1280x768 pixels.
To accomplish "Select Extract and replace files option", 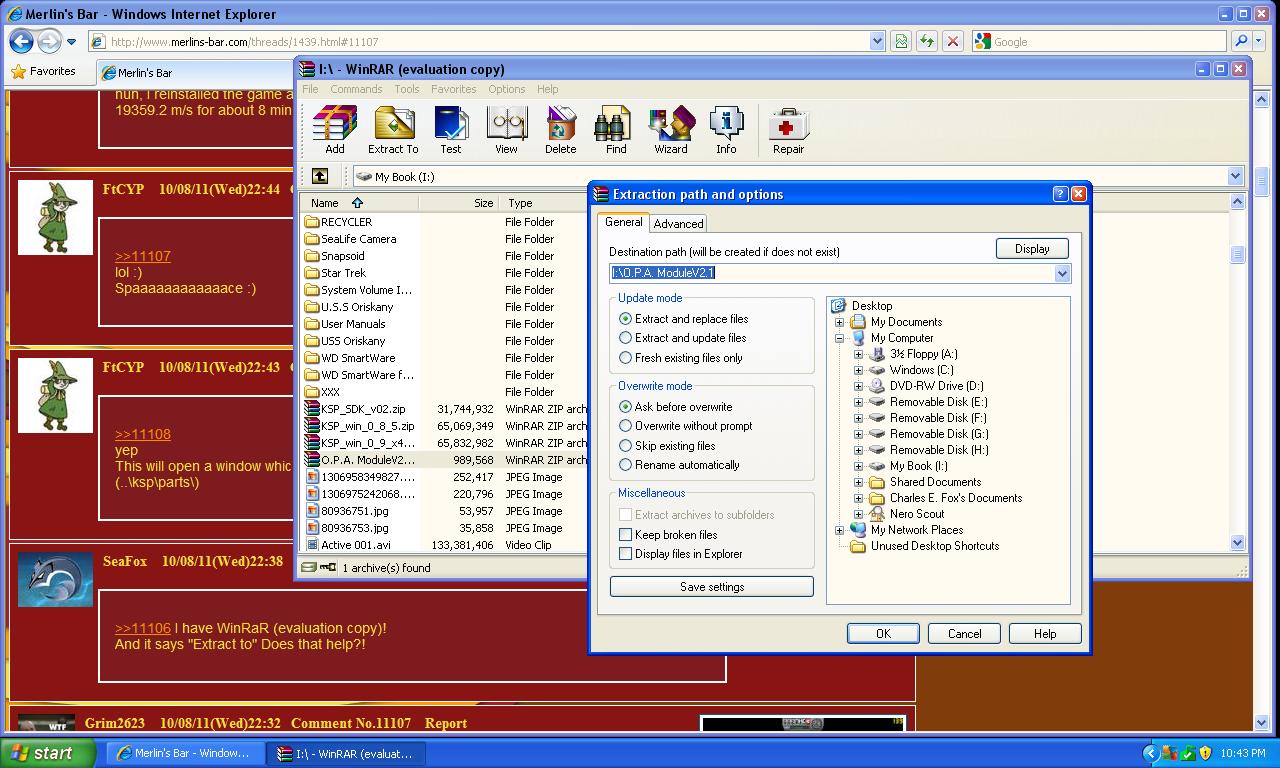I will (684, 319).
